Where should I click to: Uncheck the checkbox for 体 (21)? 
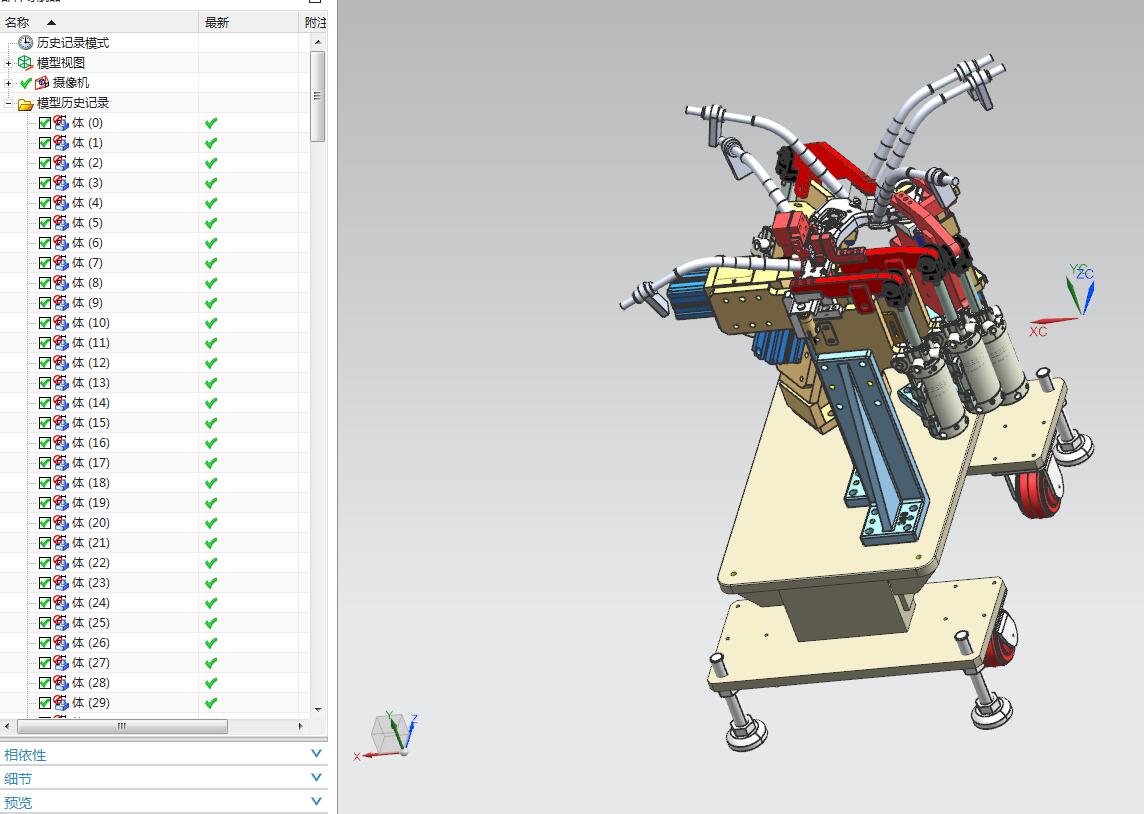click(x=45, y=543)
